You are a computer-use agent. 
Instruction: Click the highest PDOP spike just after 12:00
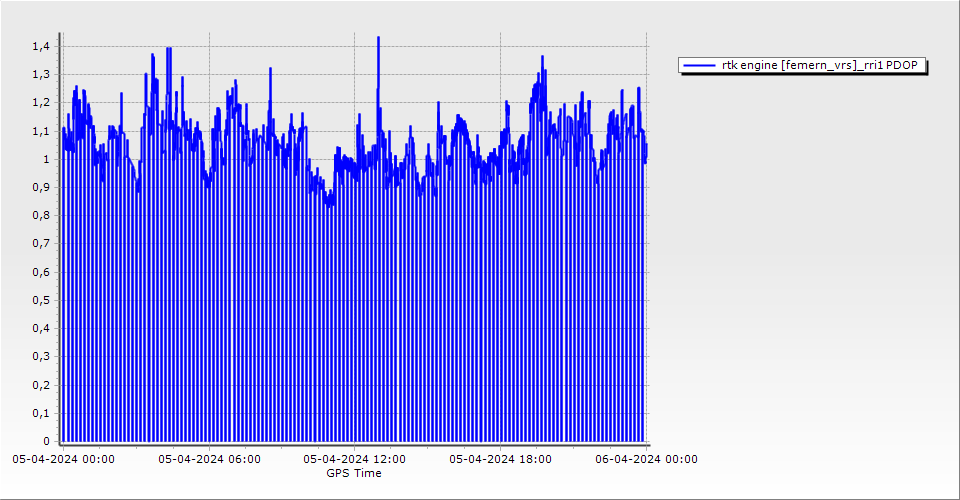coord(378,38)
